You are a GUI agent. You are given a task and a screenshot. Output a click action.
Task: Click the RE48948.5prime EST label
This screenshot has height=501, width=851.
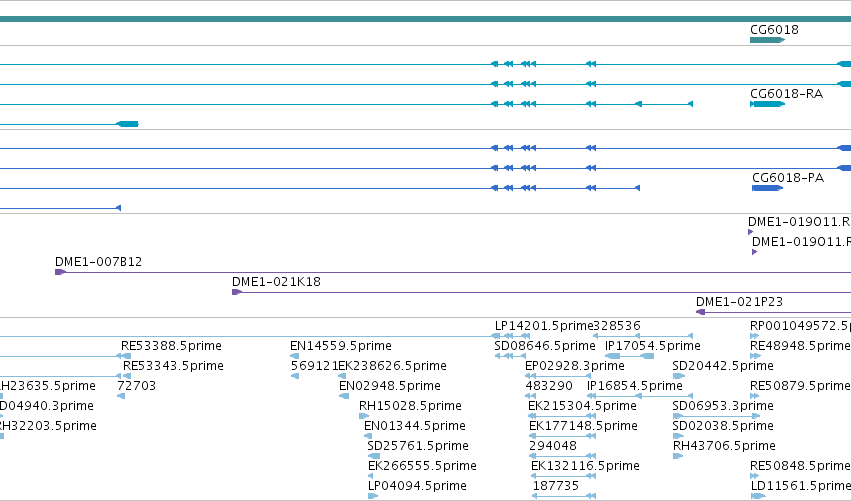point(800,346)
